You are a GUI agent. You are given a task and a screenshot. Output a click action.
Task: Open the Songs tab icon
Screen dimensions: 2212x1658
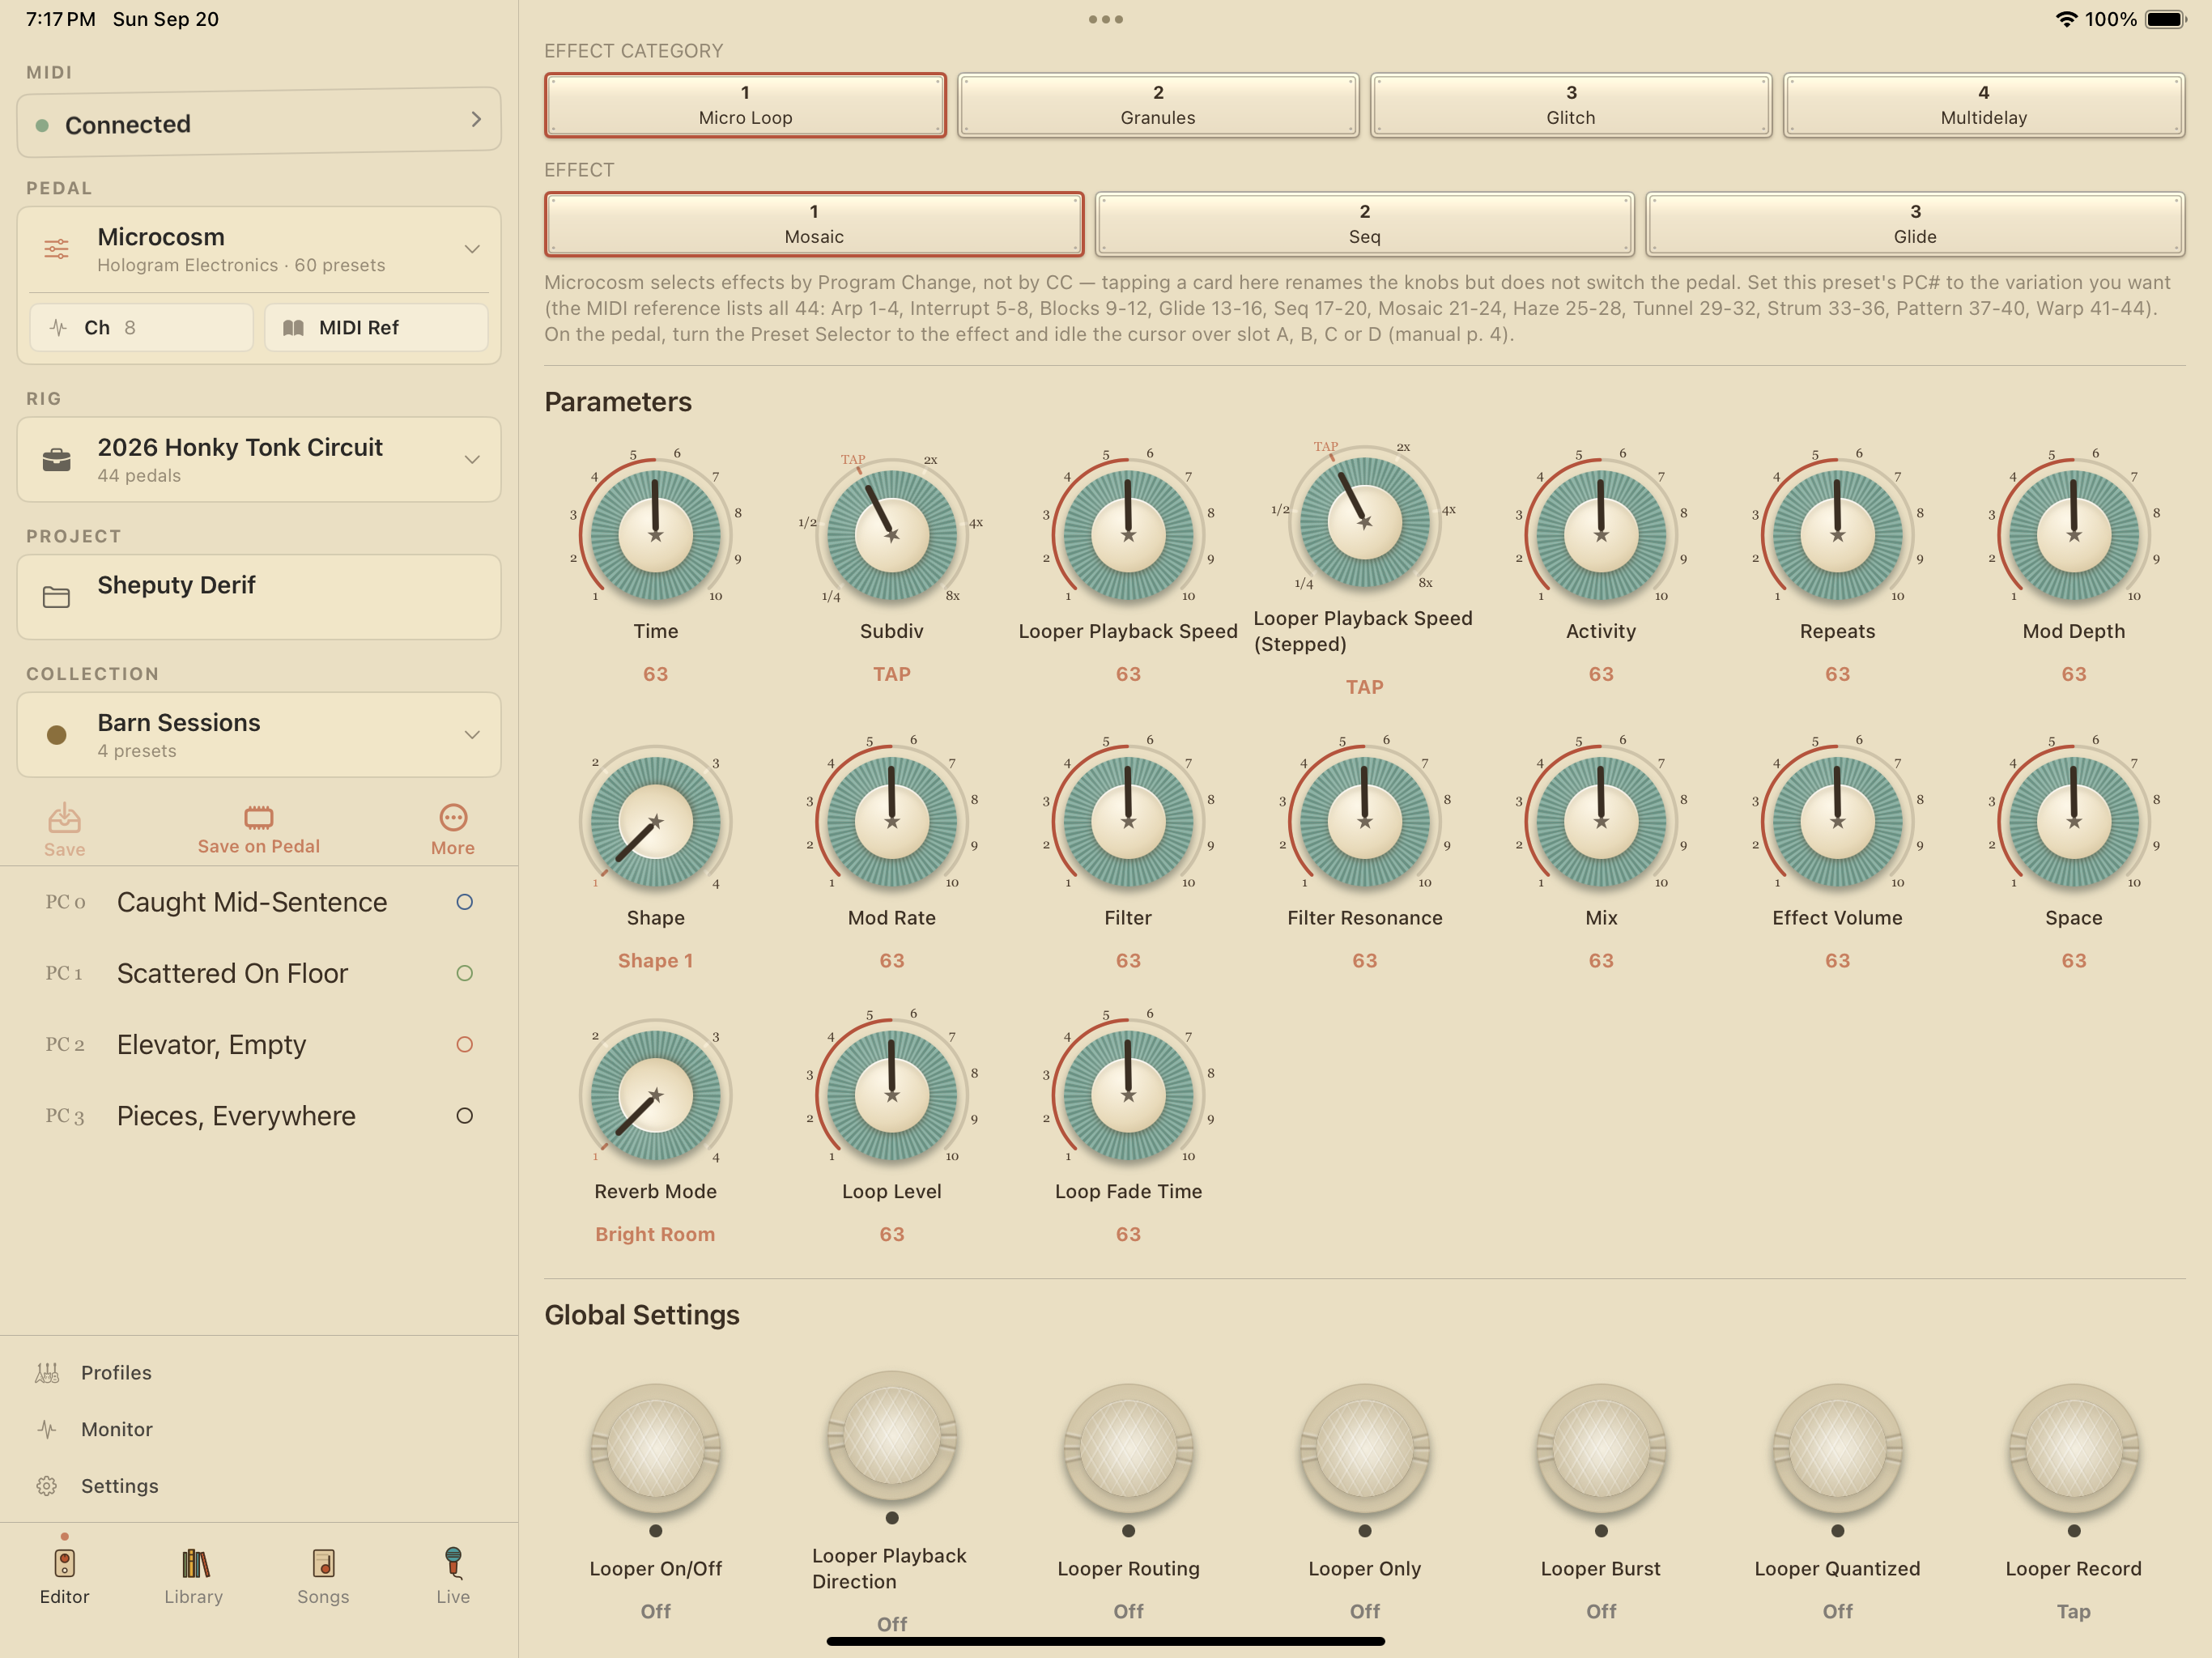pos(323,1563)
